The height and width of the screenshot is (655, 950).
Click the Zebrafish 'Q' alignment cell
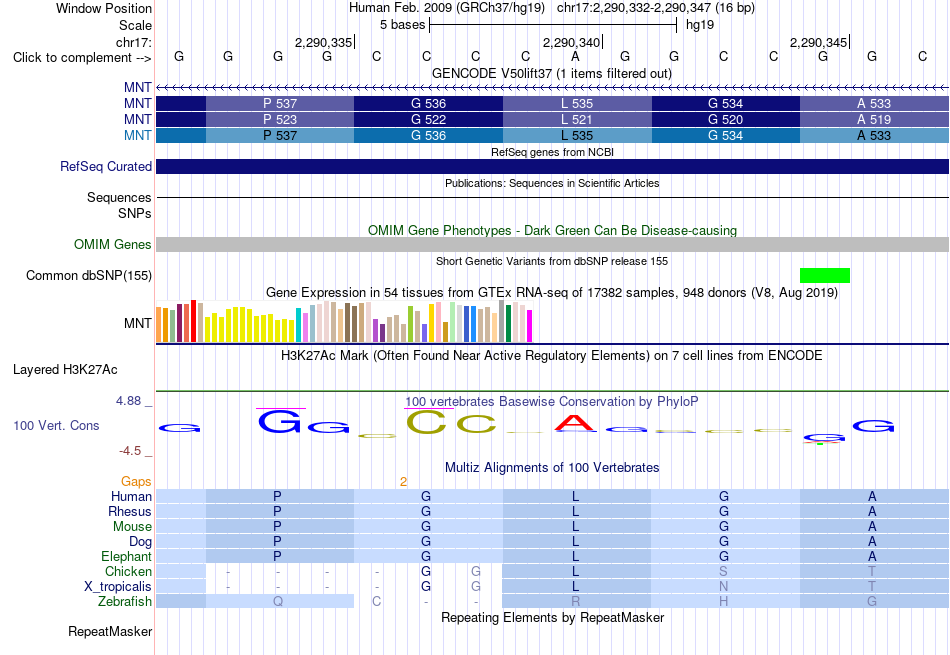tap(278, 602)
